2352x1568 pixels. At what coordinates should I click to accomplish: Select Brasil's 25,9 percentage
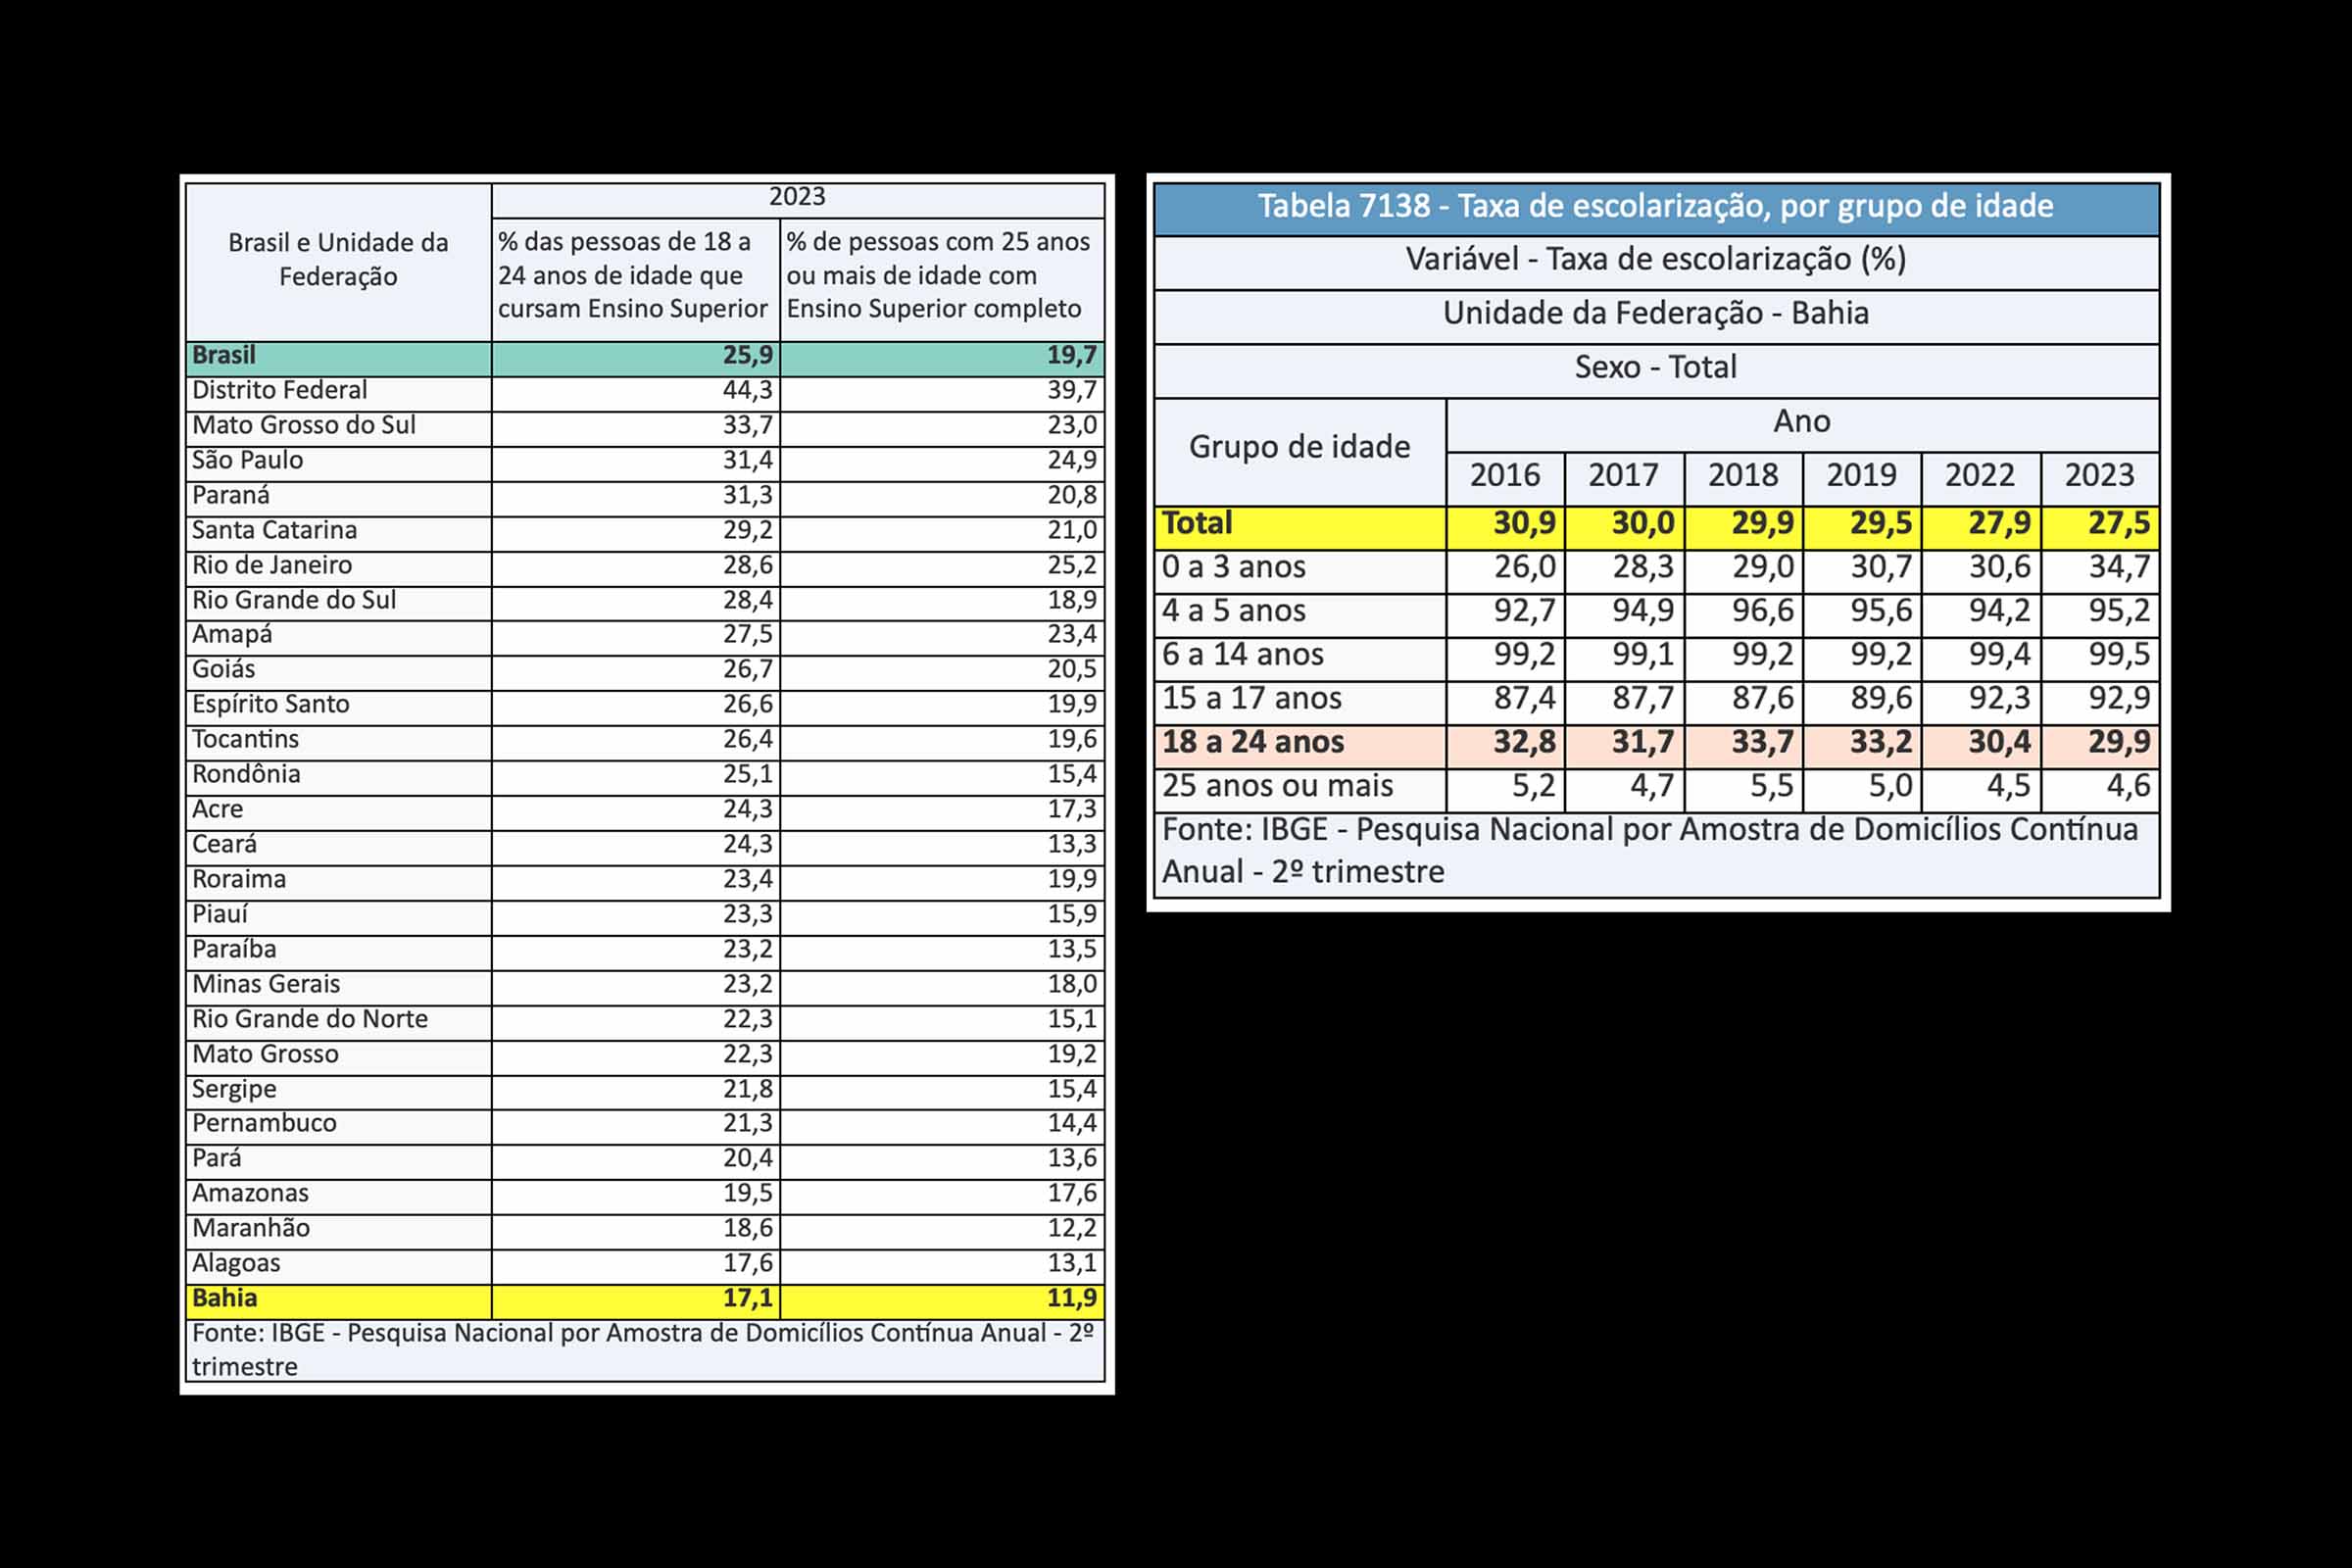[x=748, y=355]
